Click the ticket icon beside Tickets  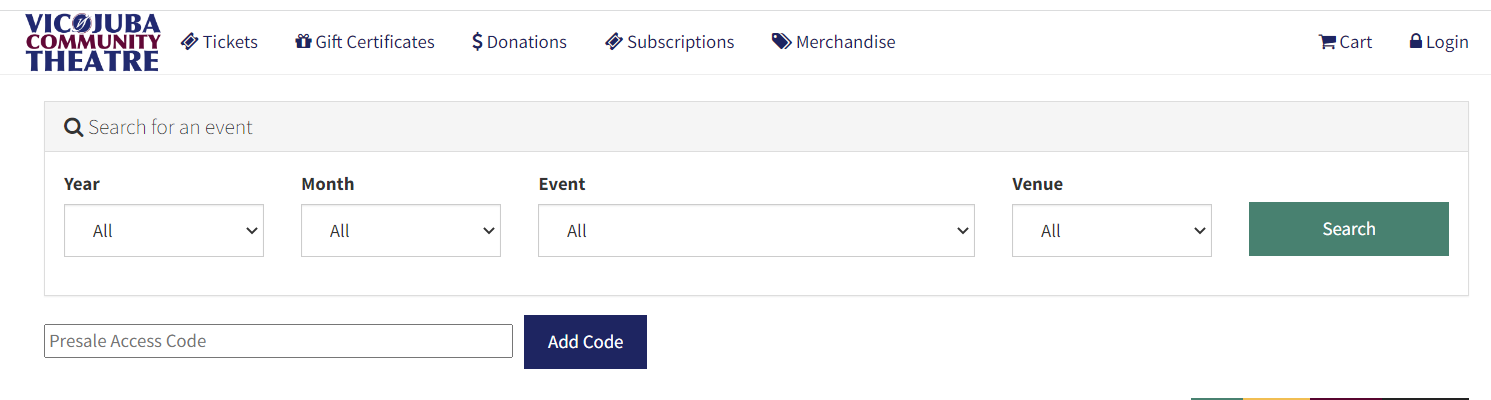(x=189, y=41)
